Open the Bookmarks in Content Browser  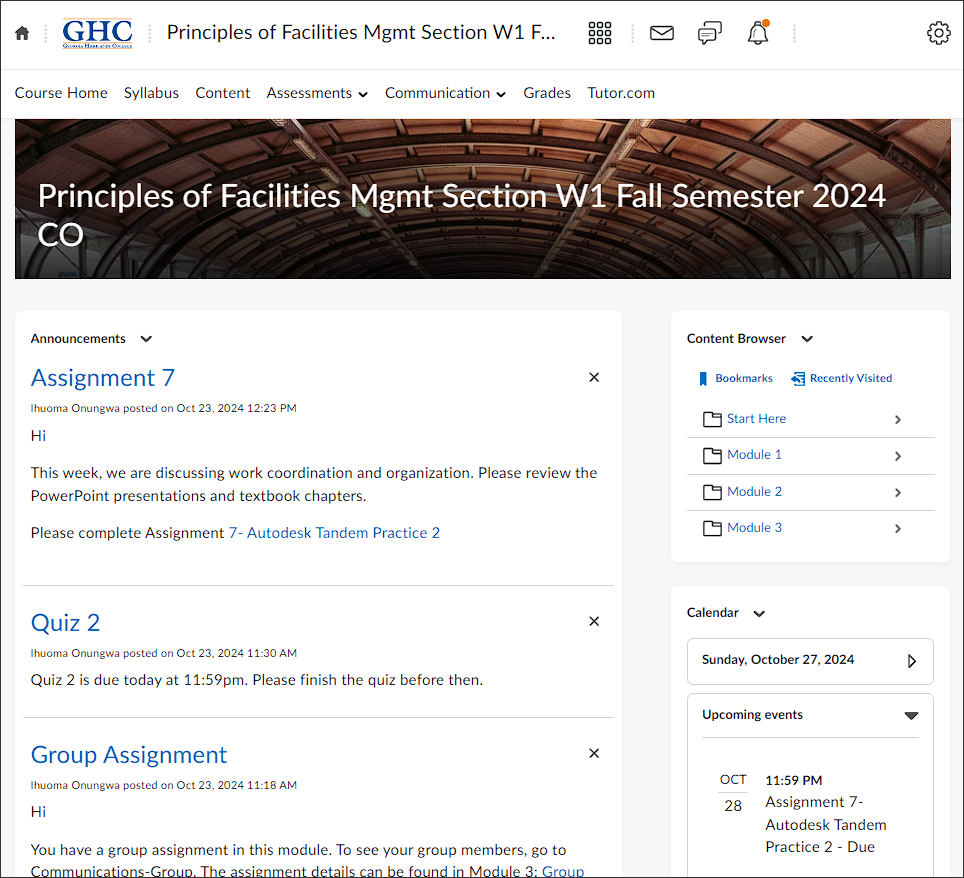coord(735,378)
